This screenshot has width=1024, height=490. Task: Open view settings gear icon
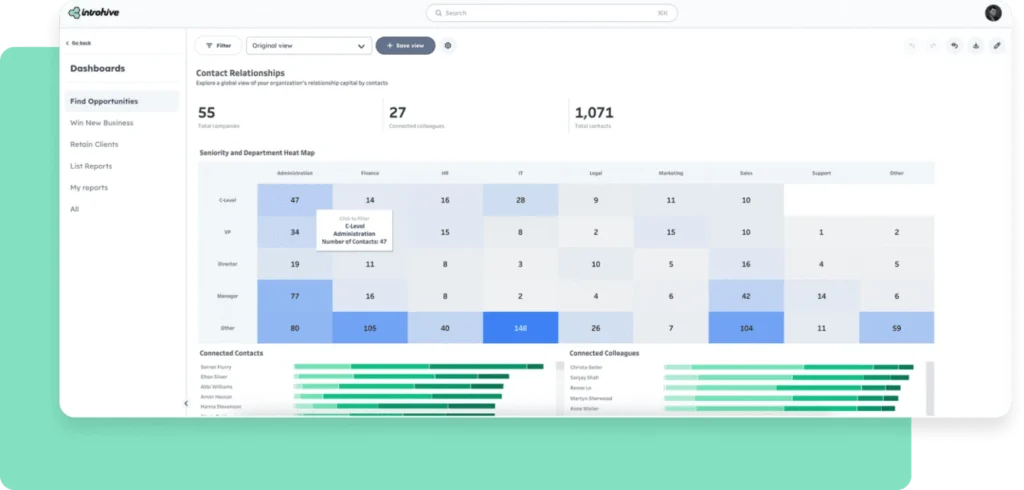click(447, 46)
